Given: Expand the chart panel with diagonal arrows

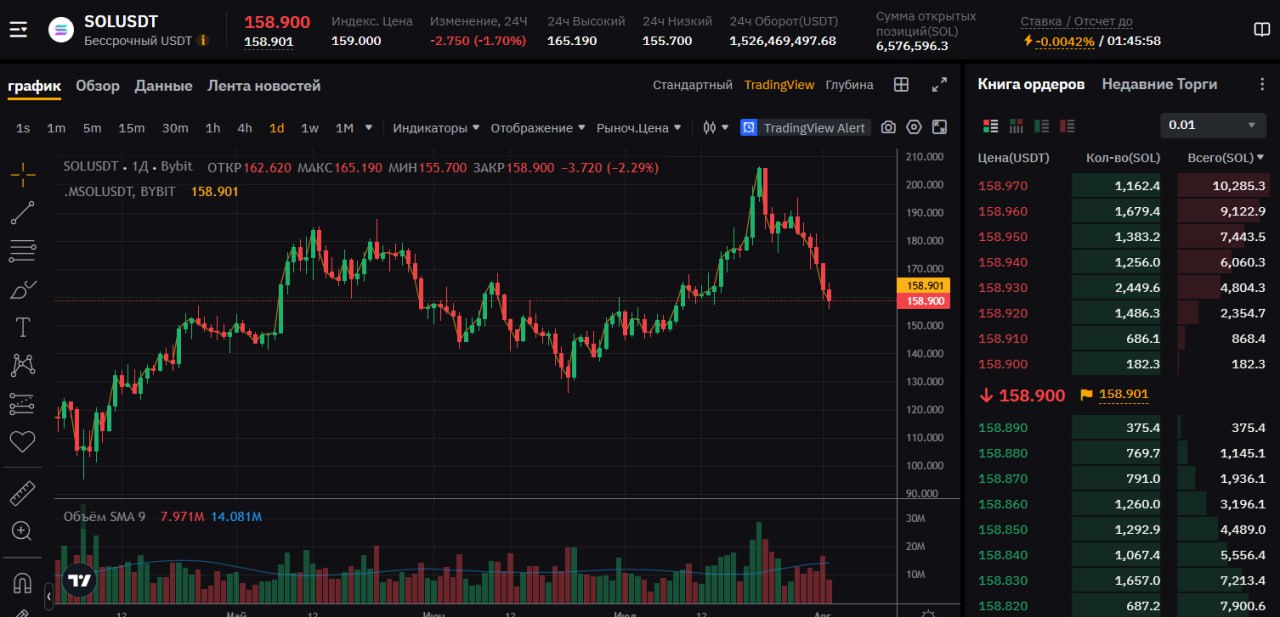Looking at the screenshot, I should [x=939, y=85].
